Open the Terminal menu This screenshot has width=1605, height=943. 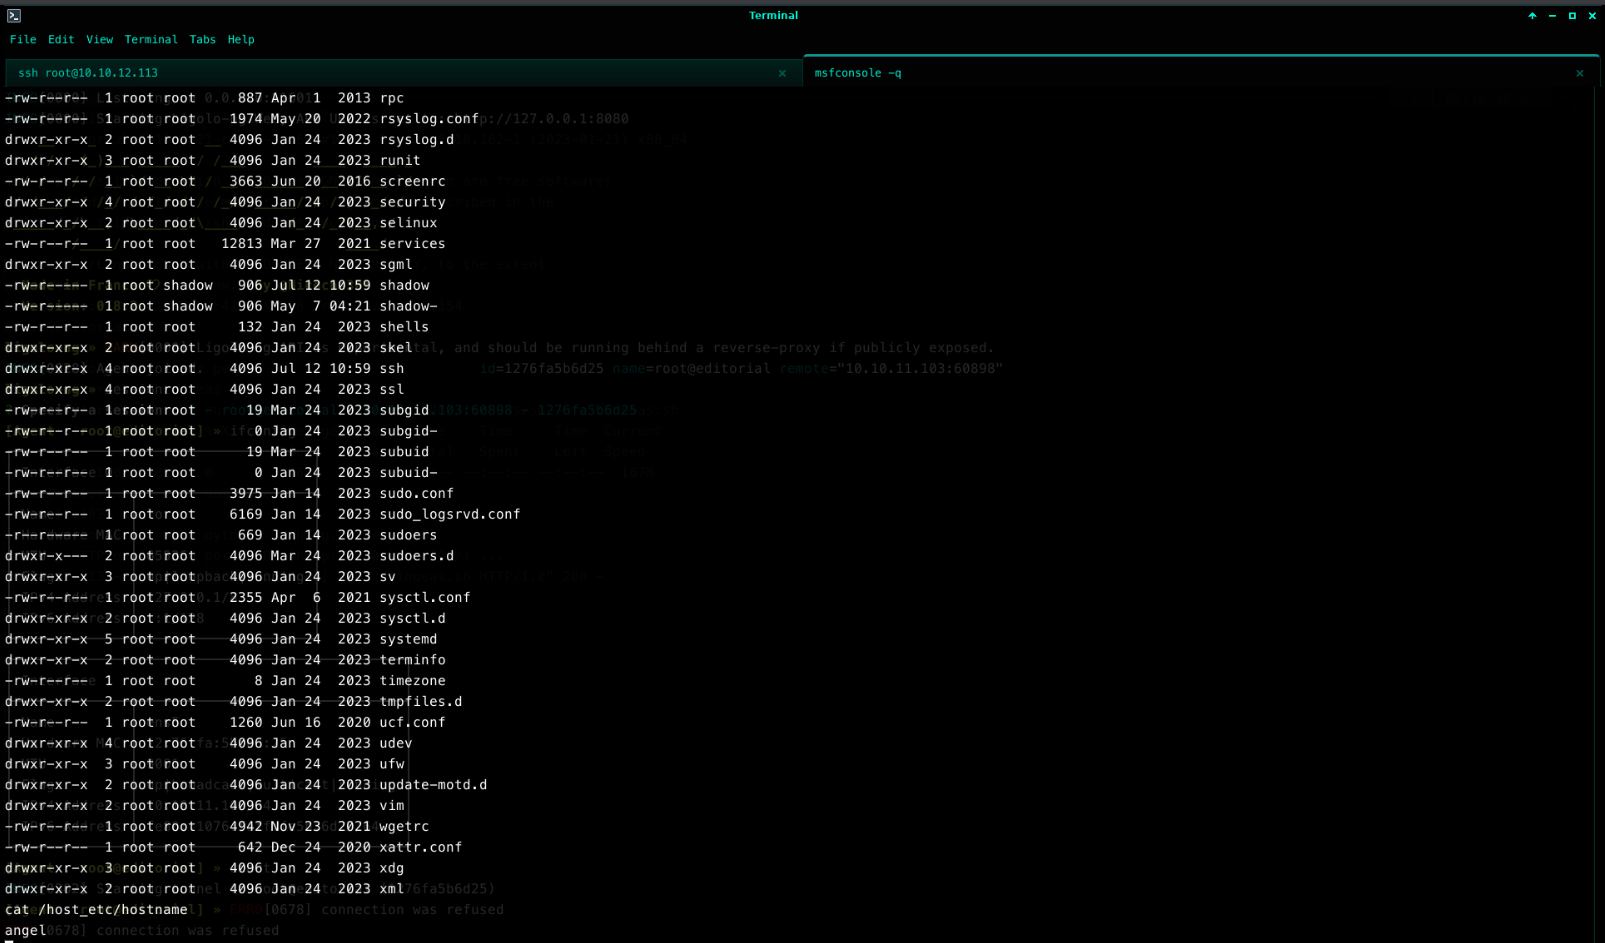pos(151,40)
